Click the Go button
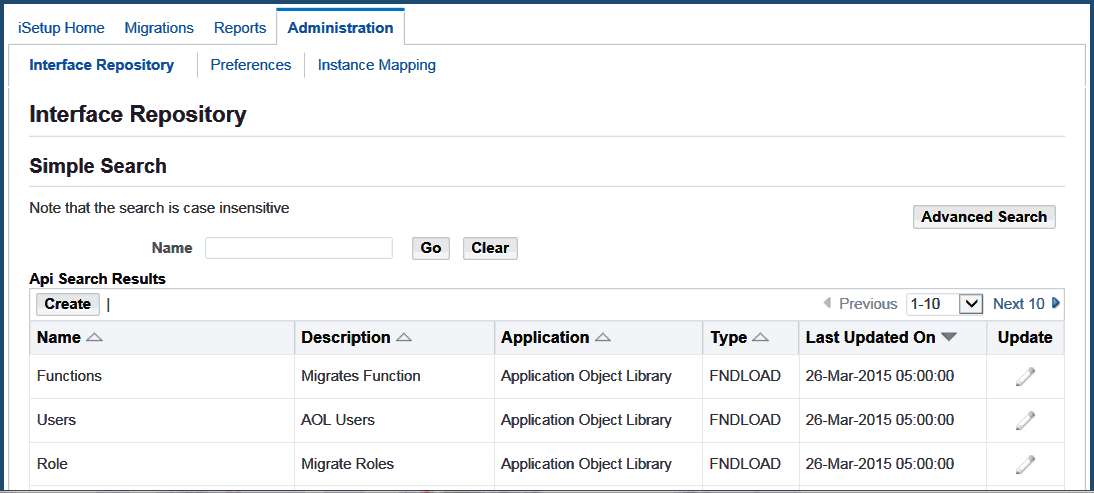 pos(431,248)
